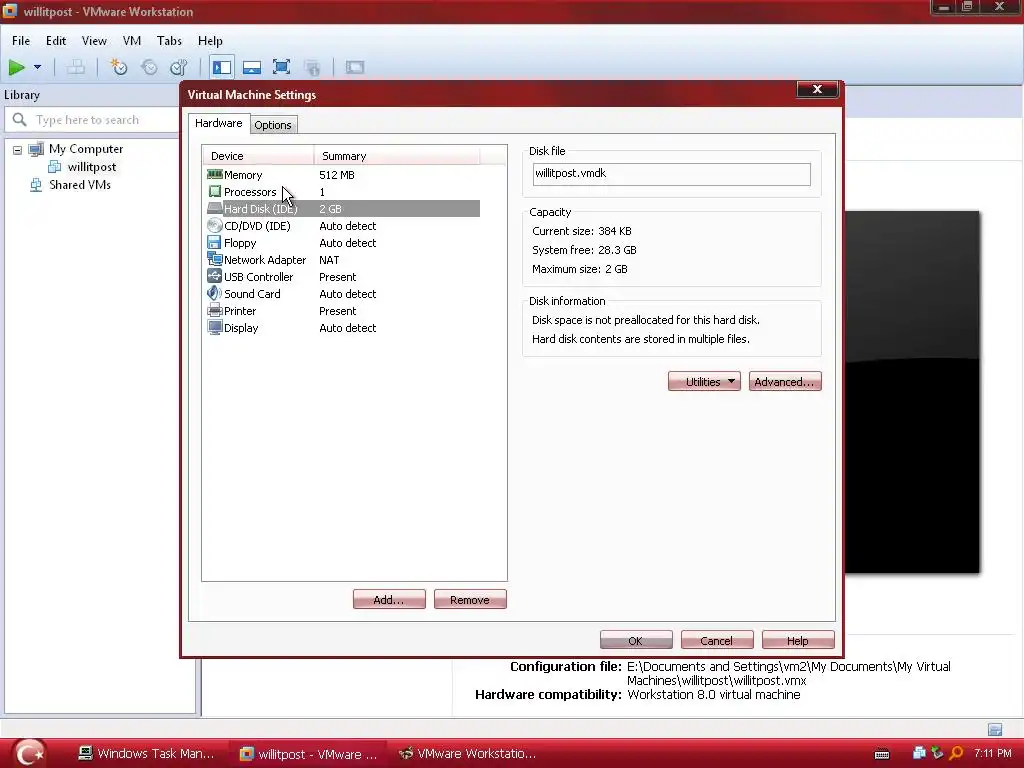Click the Revert to Snapshot toolbar icon
The height and width of the screenshot is (768, 1024).
(149, 67)
